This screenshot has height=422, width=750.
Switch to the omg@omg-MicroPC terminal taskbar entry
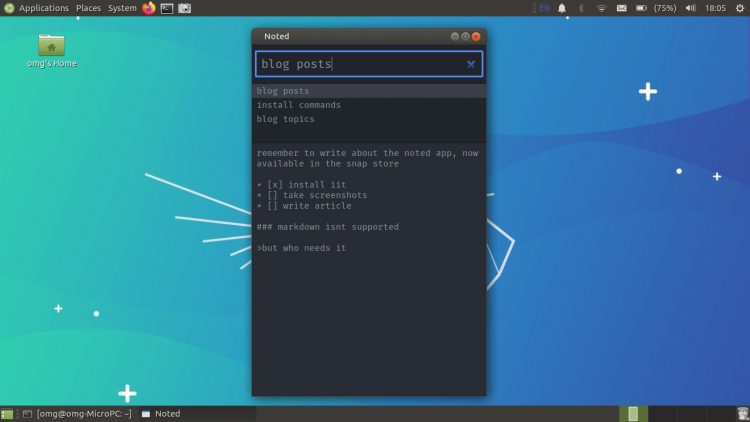click(x=77, y=414)
